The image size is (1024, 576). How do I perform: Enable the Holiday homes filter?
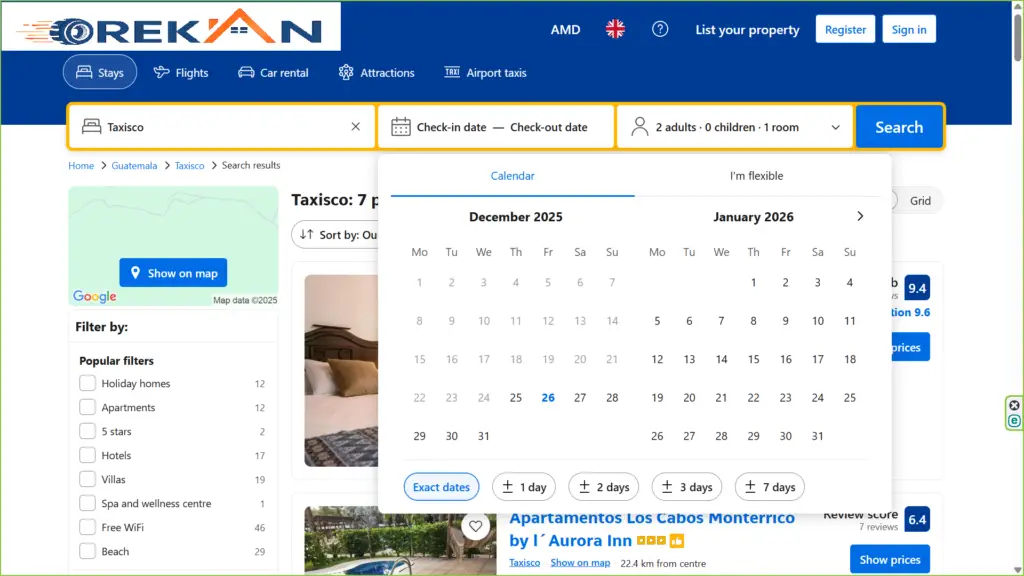(88, 383)
